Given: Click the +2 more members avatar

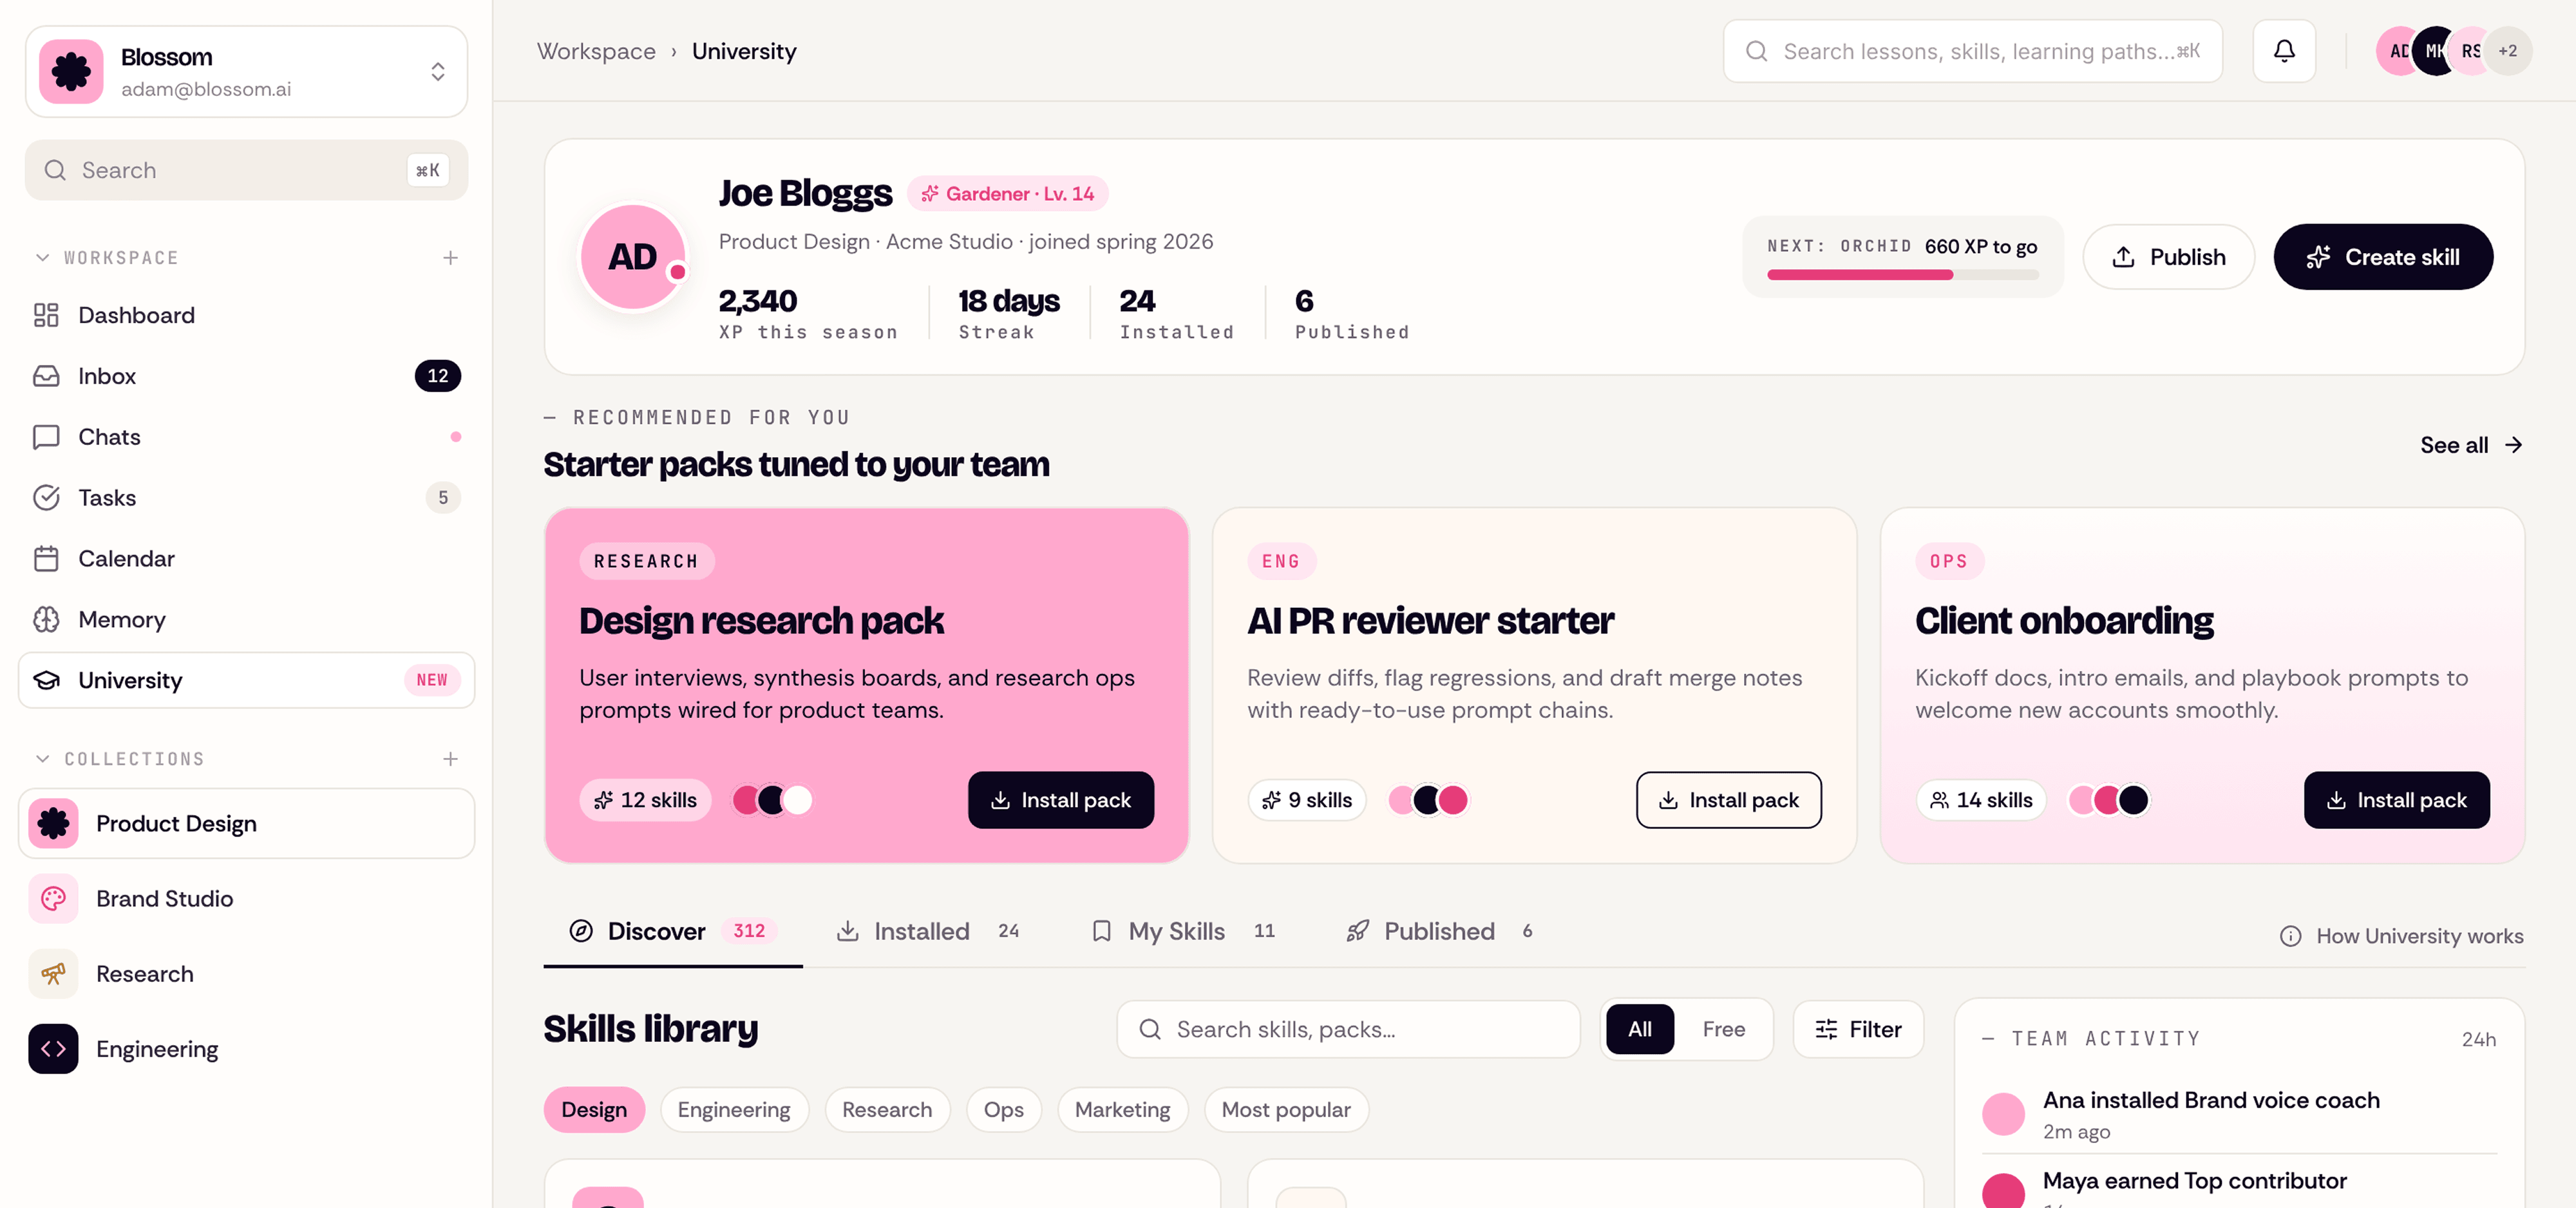Looking at the screenshot, I should coord(2507,51).
